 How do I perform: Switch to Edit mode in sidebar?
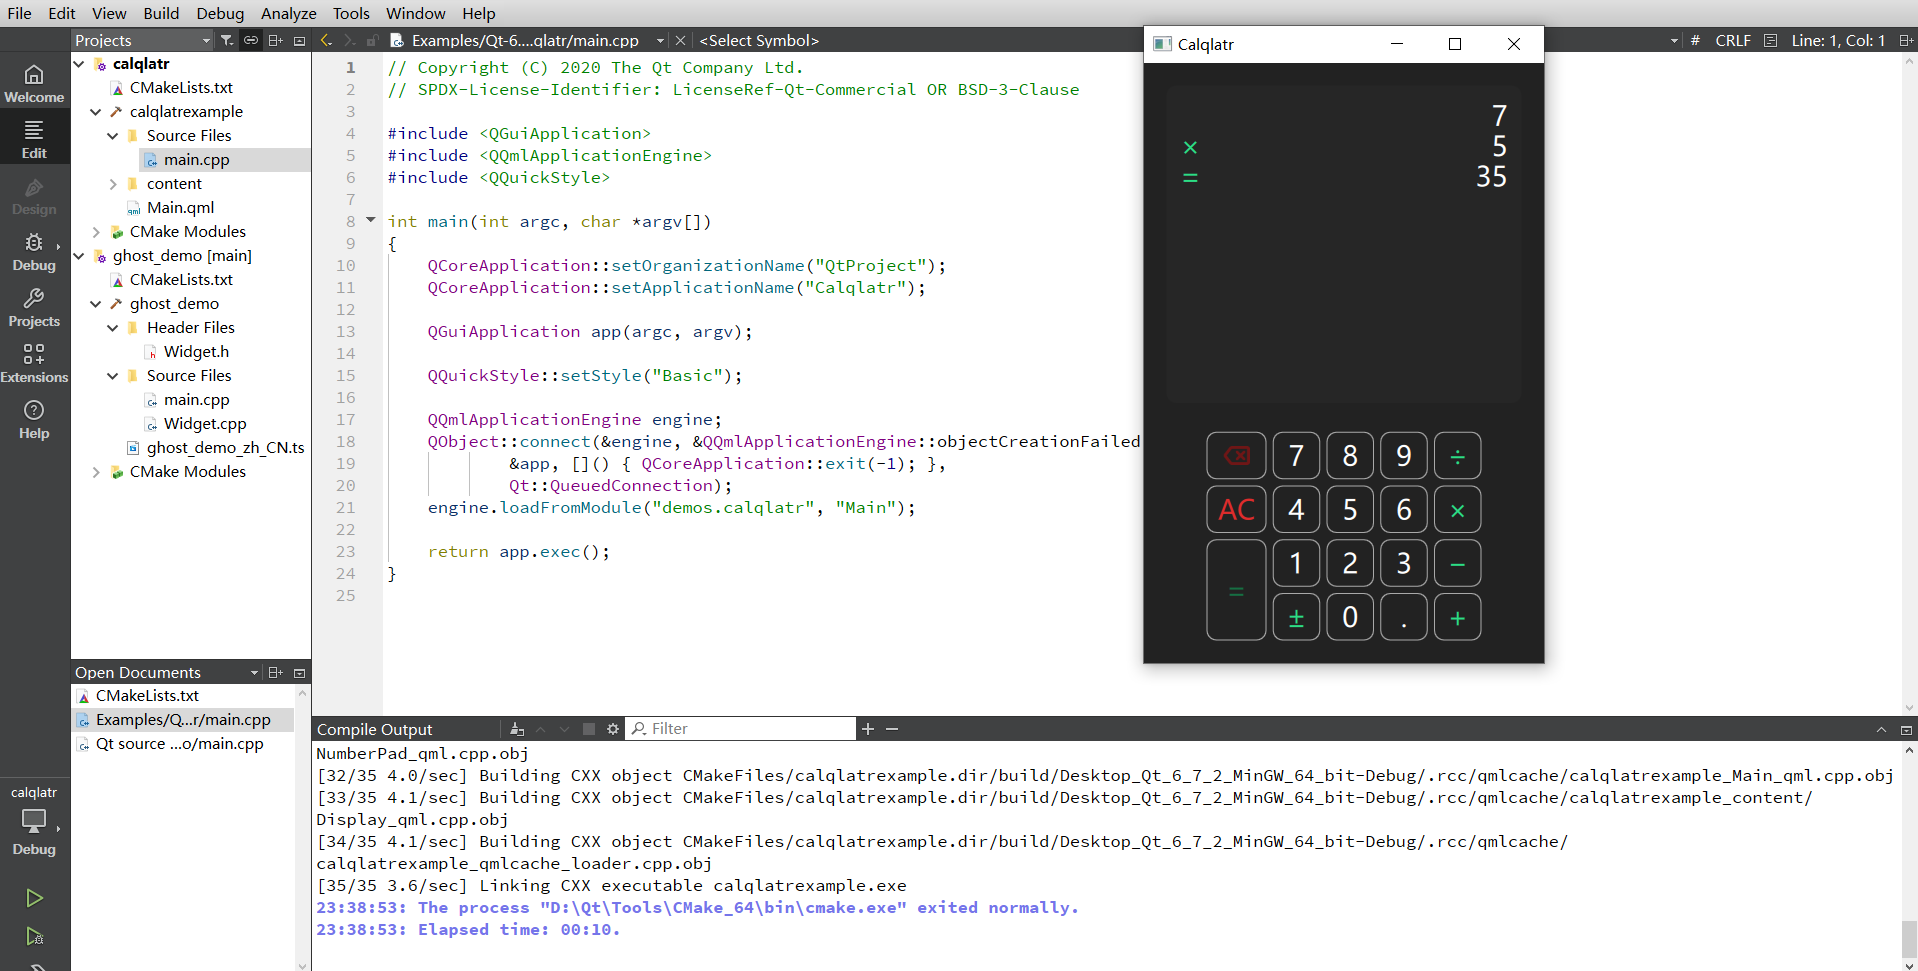click(x=34, y=139)
